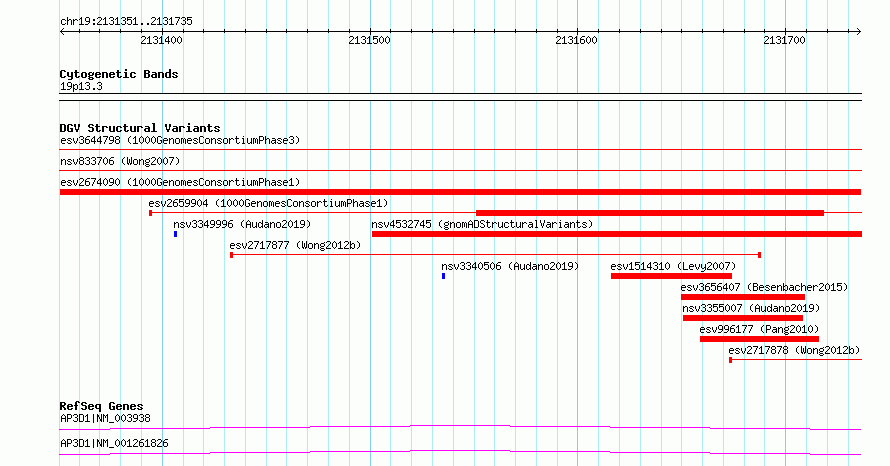
Task: Open nsv4532745 (gnomADStructuralVariants) label
Action: (x=482, y=224)
